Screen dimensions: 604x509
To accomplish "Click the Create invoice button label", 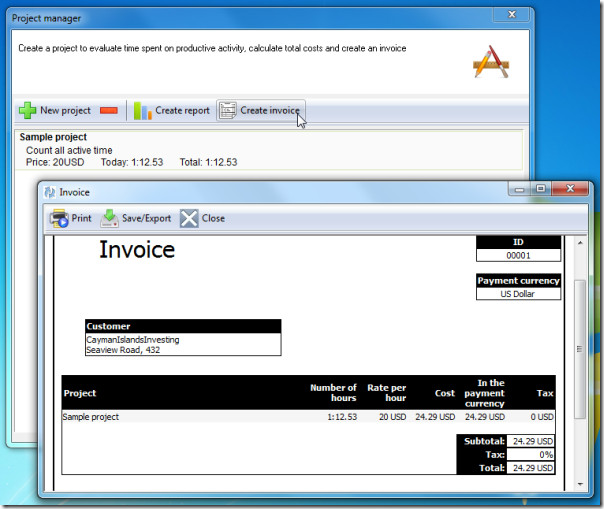I will [x=270, y=111].
